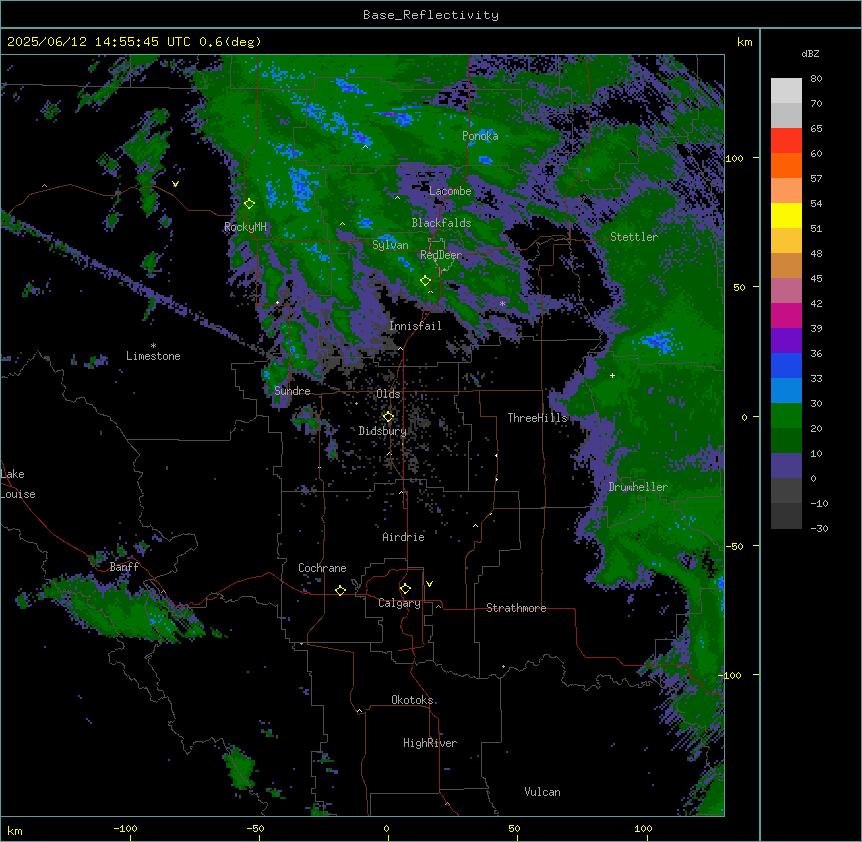
Task: Pick the orange 60 dBZ legend swatch
Action: (786, 165)
